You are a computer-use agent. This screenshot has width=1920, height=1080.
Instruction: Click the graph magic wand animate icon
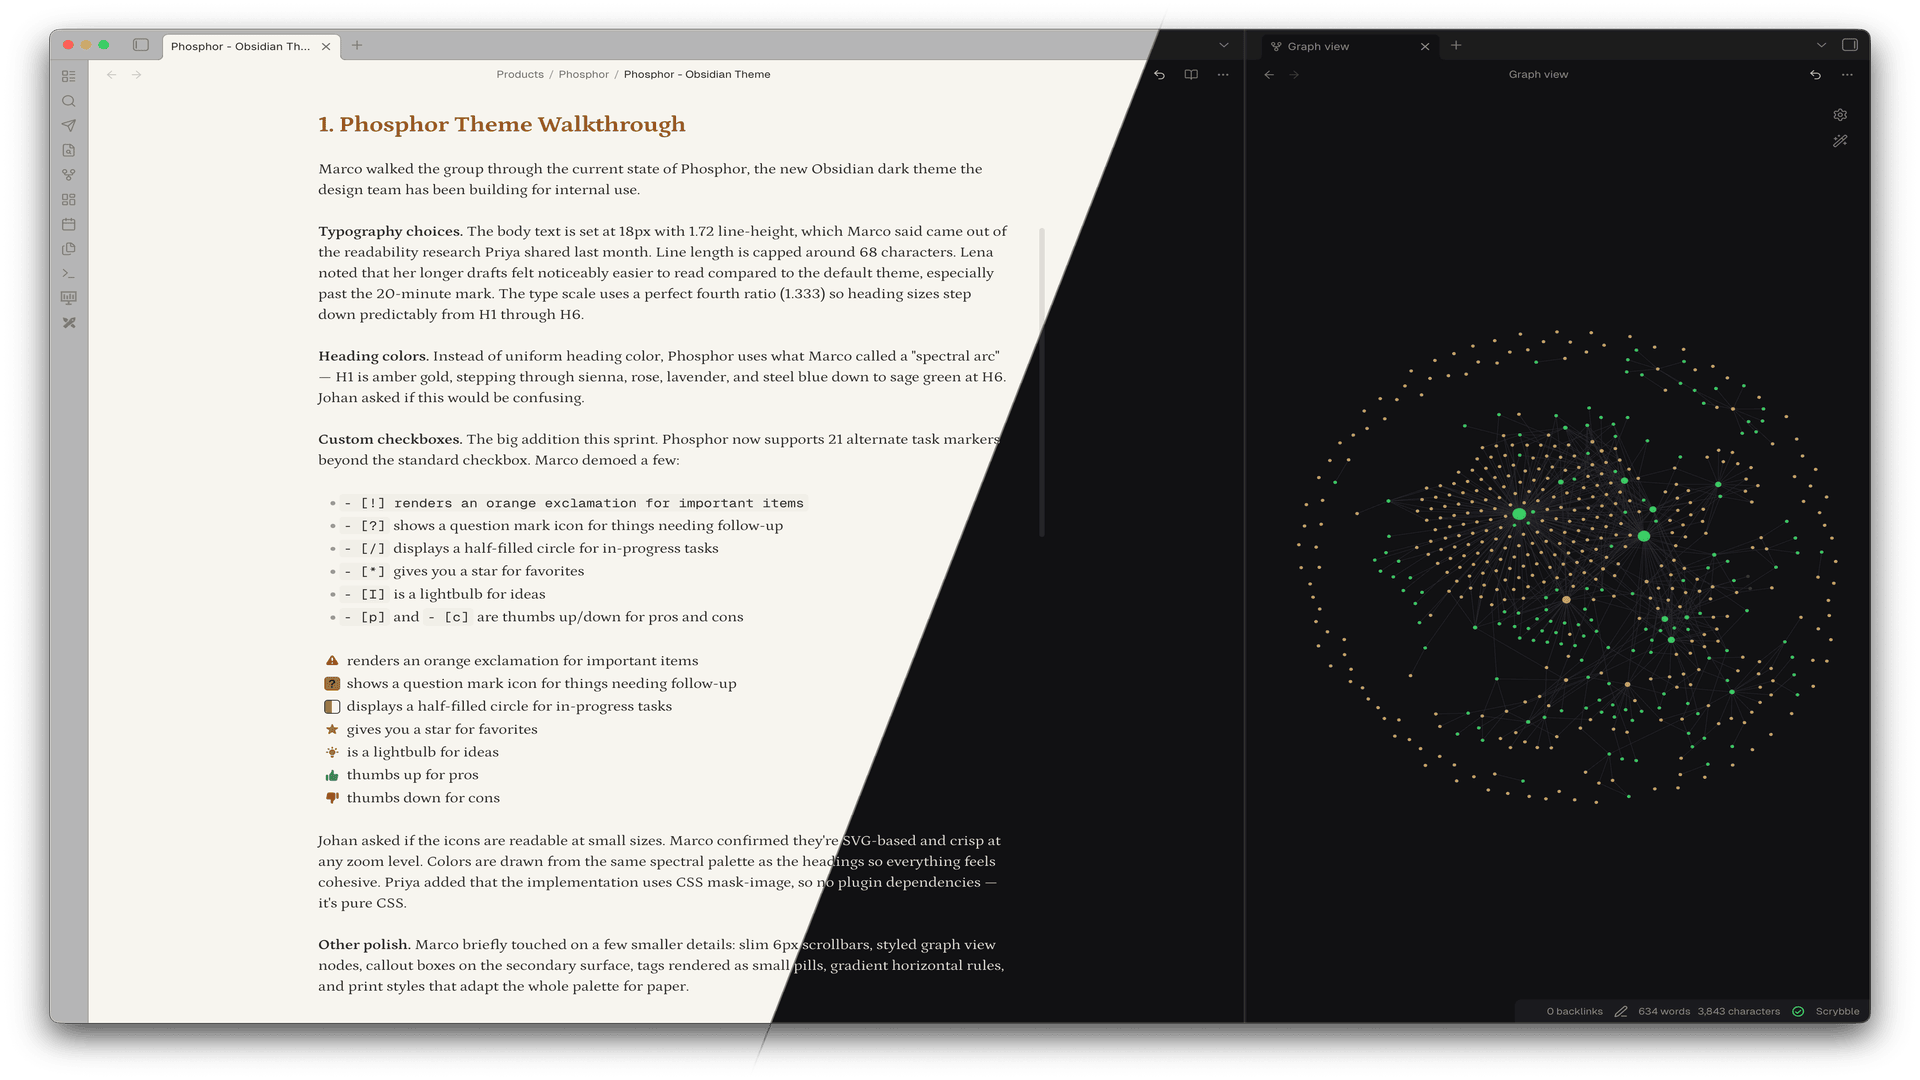[x=1840, y=141]
